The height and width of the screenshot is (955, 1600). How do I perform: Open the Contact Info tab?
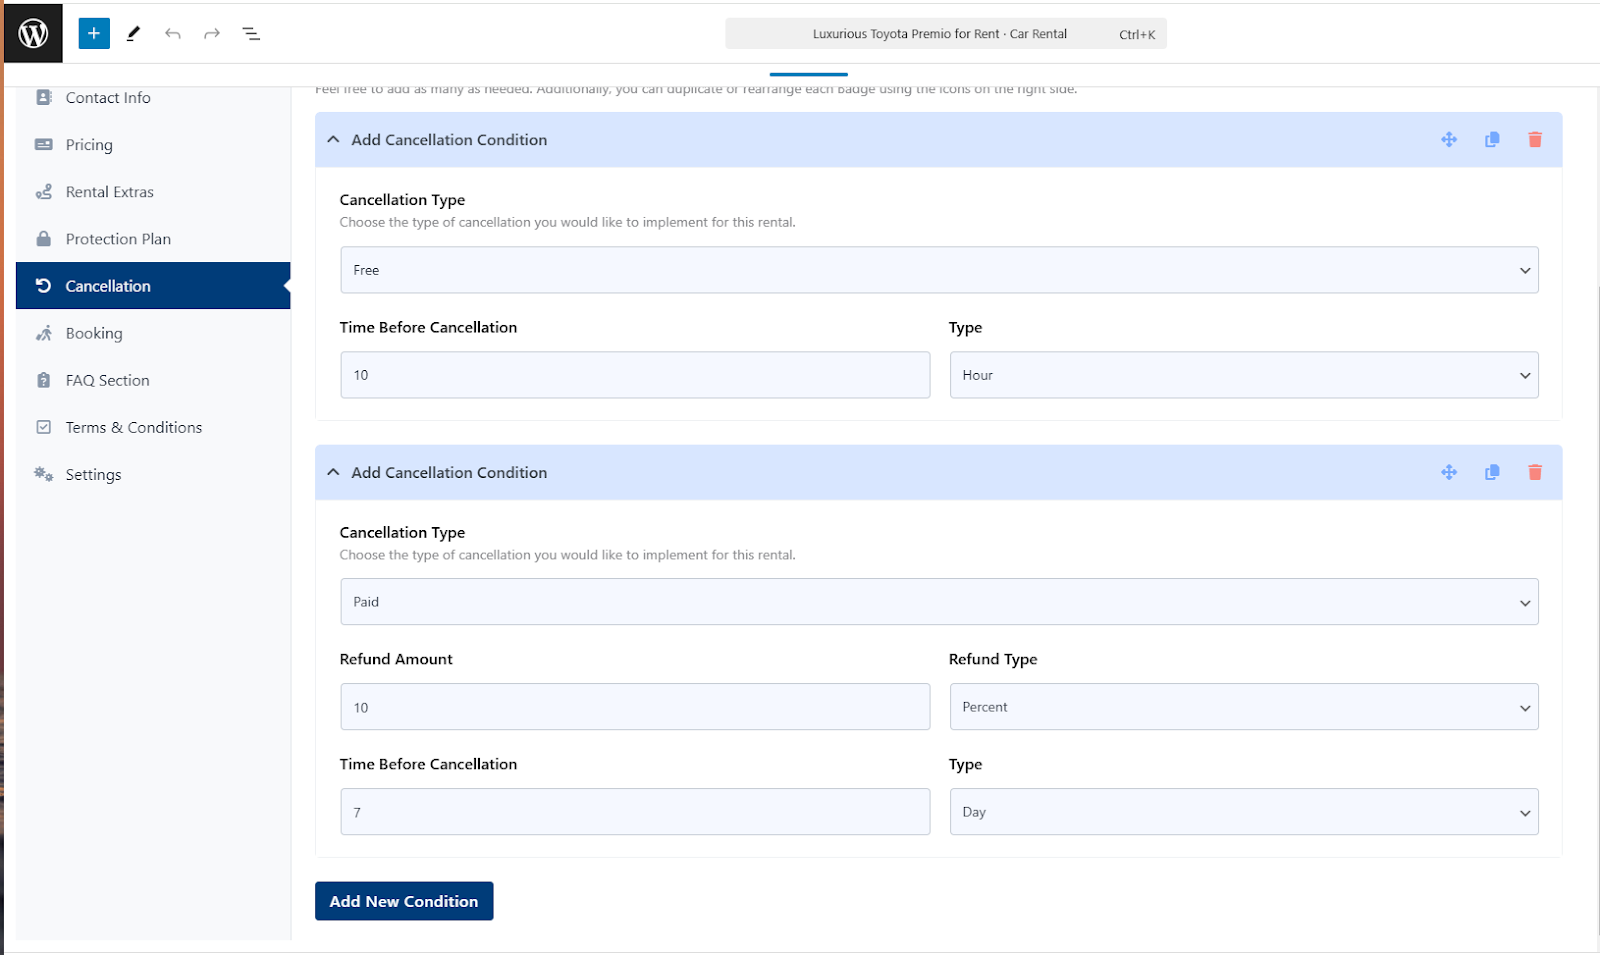tap(153, 97)
